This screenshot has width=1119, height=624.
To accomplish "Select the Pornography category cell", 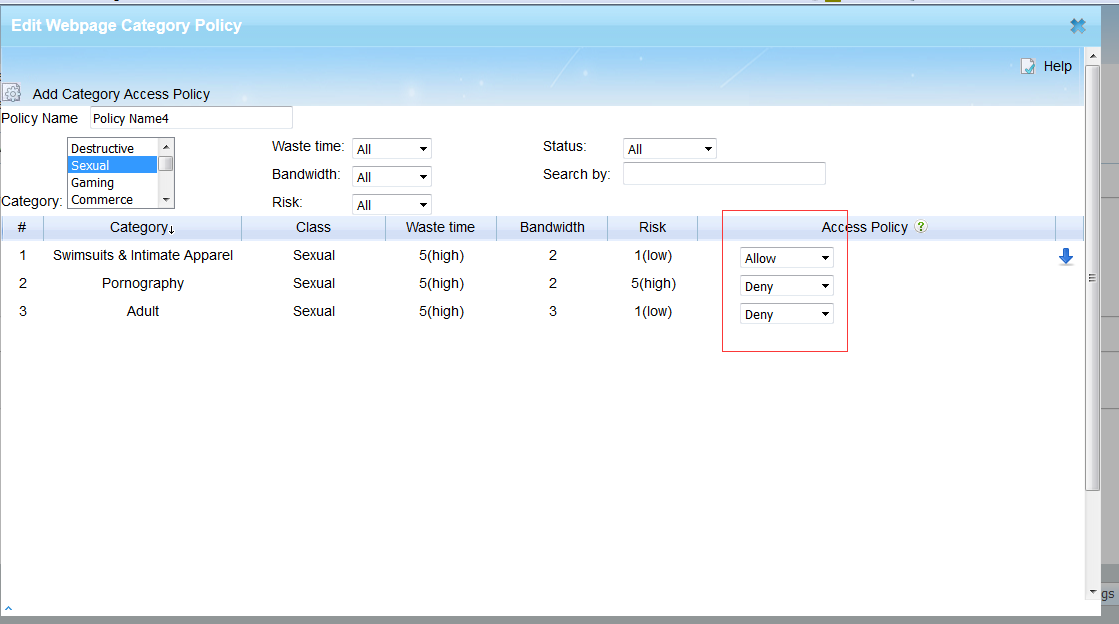I will [x=143, y=283].
